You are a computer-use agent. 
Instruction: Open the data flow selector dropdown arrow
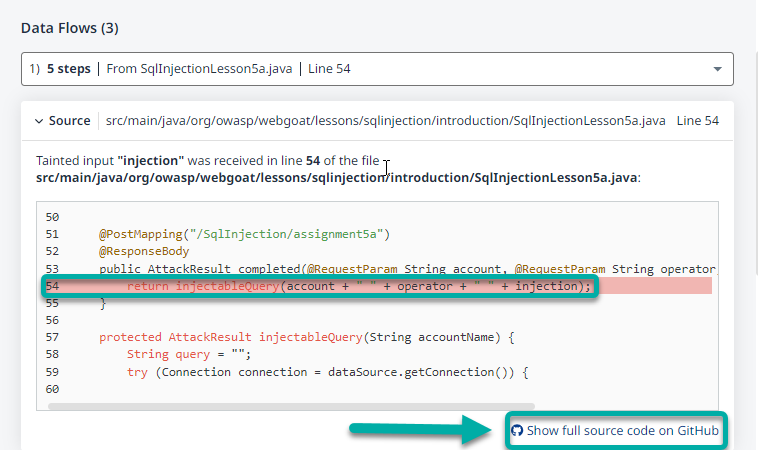[x=717, y=69]
